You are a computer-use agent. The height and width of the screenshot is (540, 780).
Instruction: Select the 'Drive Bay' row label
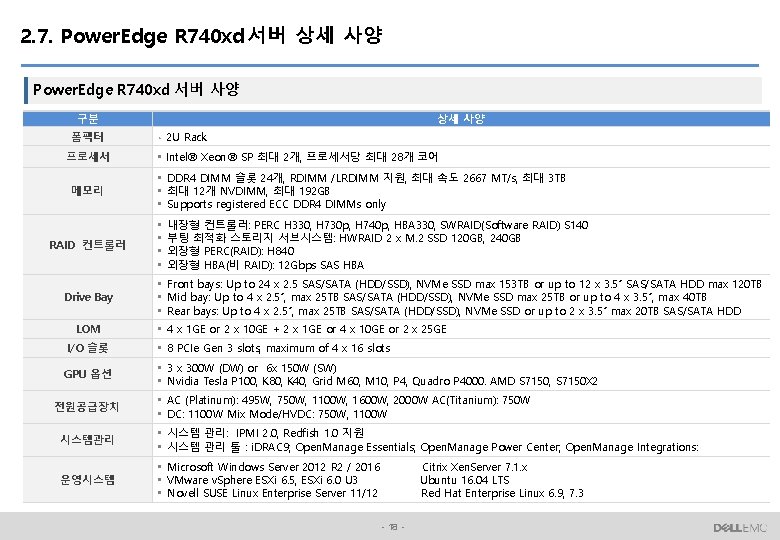[x=89, y=297]
